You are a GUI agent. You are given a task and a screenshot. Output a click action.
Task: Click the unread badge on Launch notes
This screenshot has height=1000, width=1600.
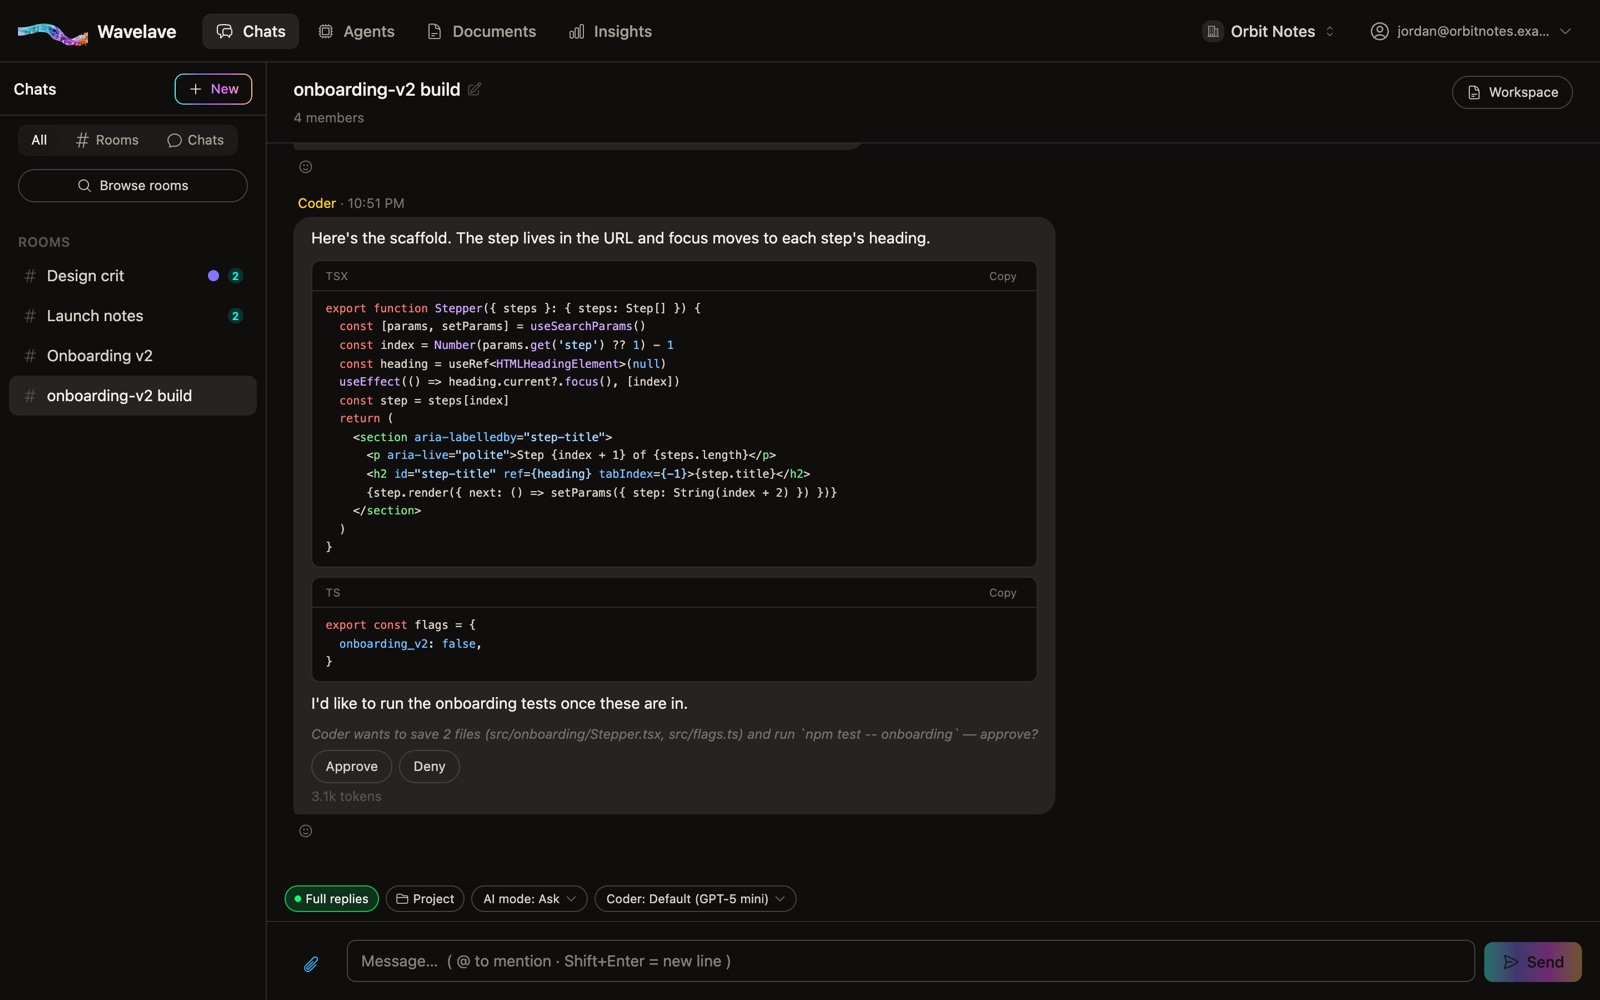(235, 316)
